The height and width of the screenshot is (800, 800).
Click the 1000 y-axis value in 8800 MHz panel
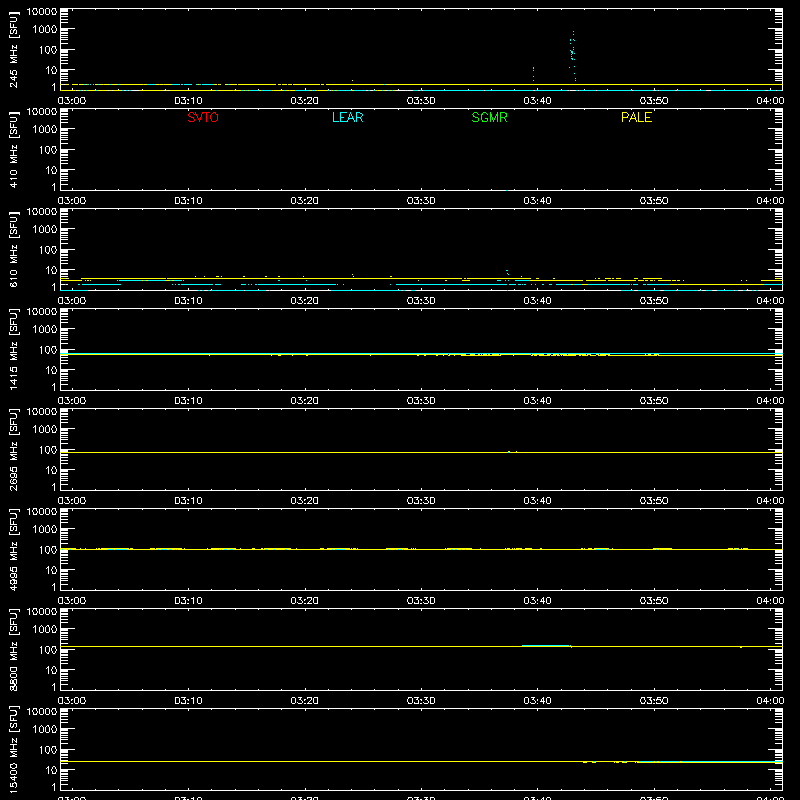pyautogui.click(x=45, y=630)
